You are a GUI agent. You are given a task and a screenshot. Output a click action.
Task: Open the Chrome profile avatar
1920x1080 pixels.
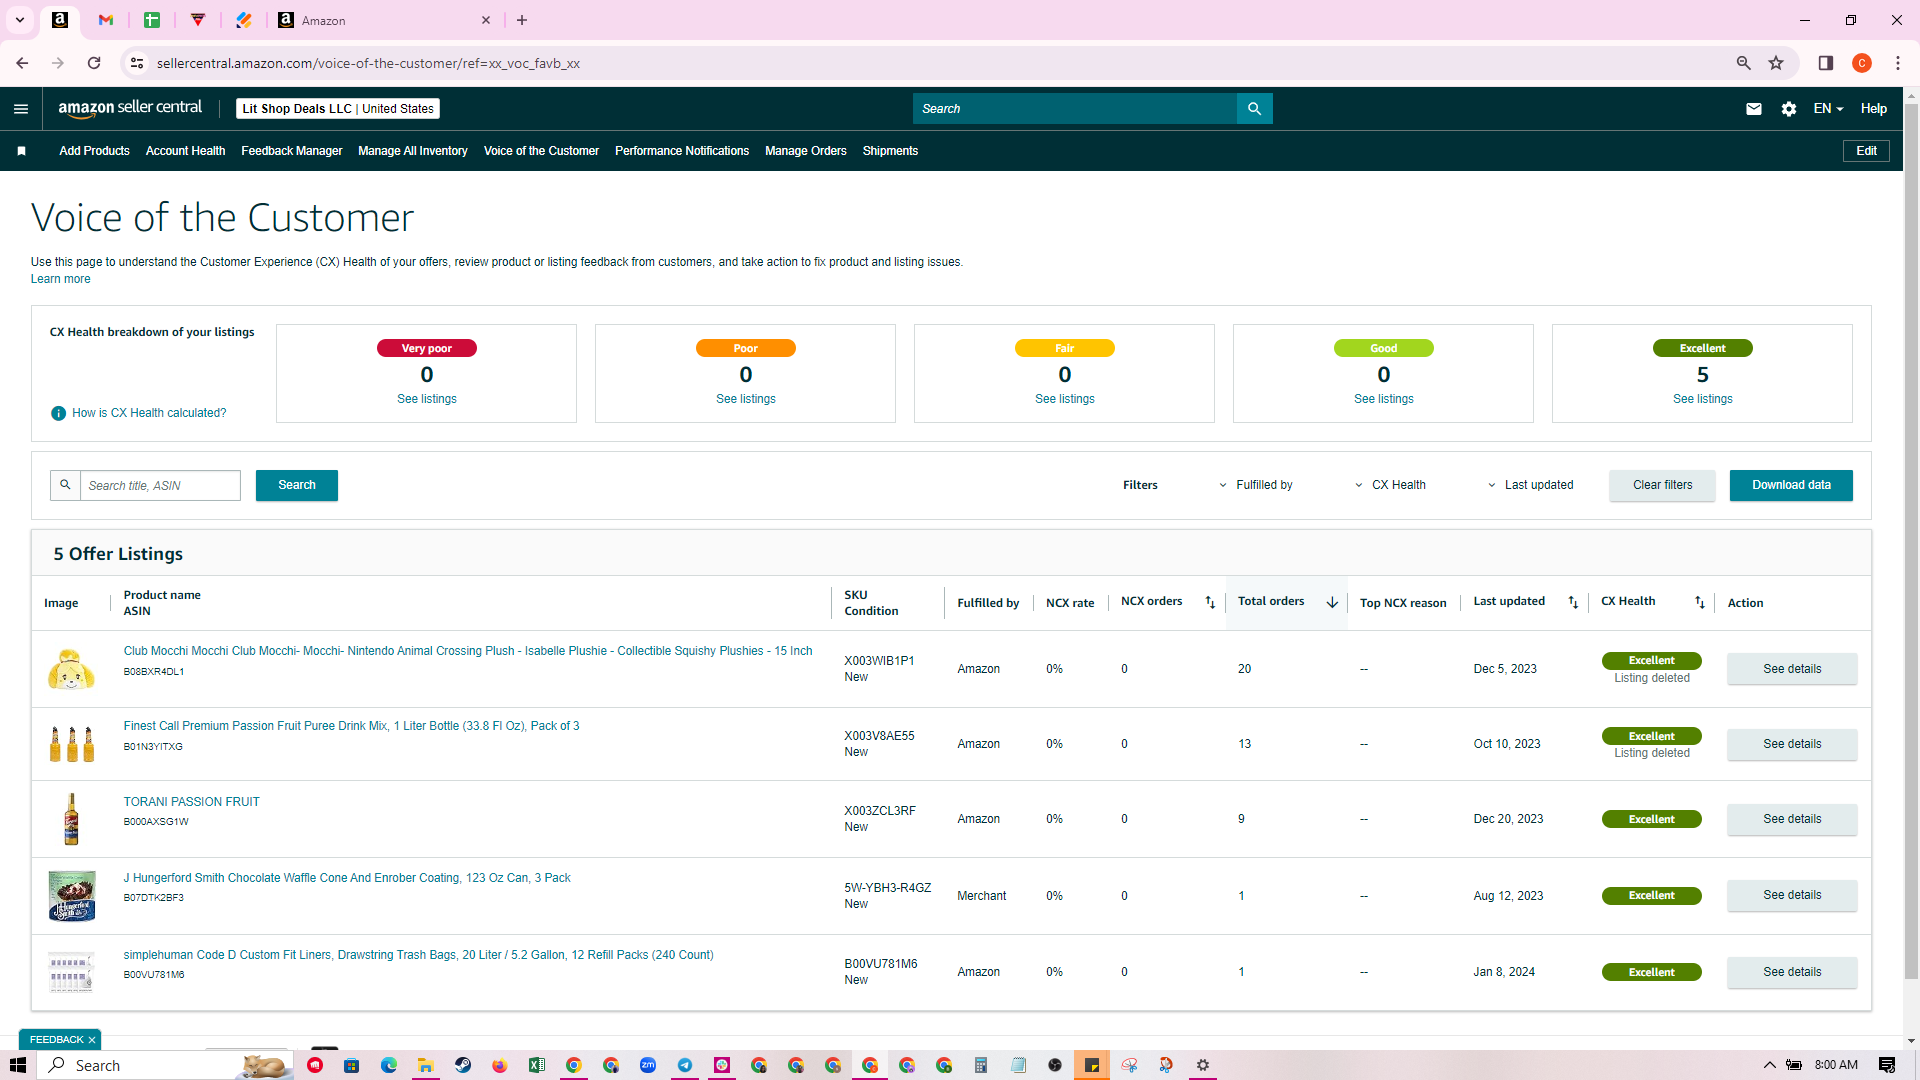click(x=1862, y=63)
